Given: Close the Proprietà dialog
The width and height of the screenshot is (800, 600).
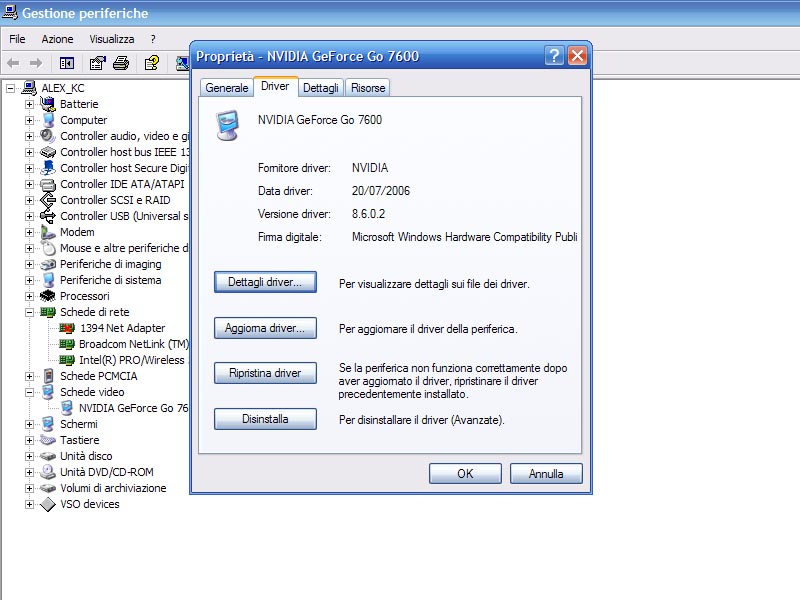Looking at the screenshot, I should tap(577, 56).
